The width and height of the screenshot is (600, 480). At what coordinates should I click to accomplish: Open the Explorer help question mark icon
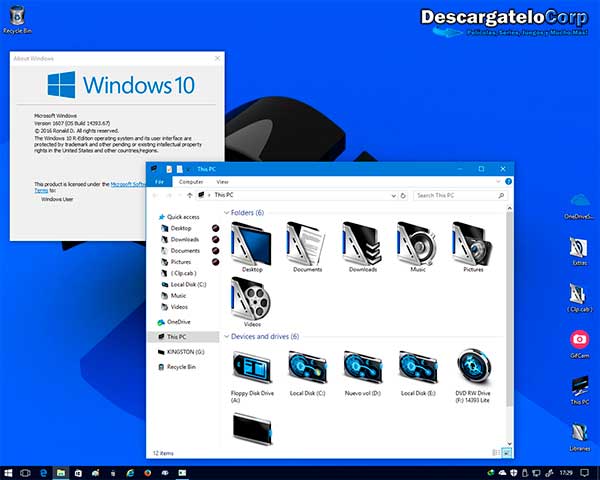[508, 181]
